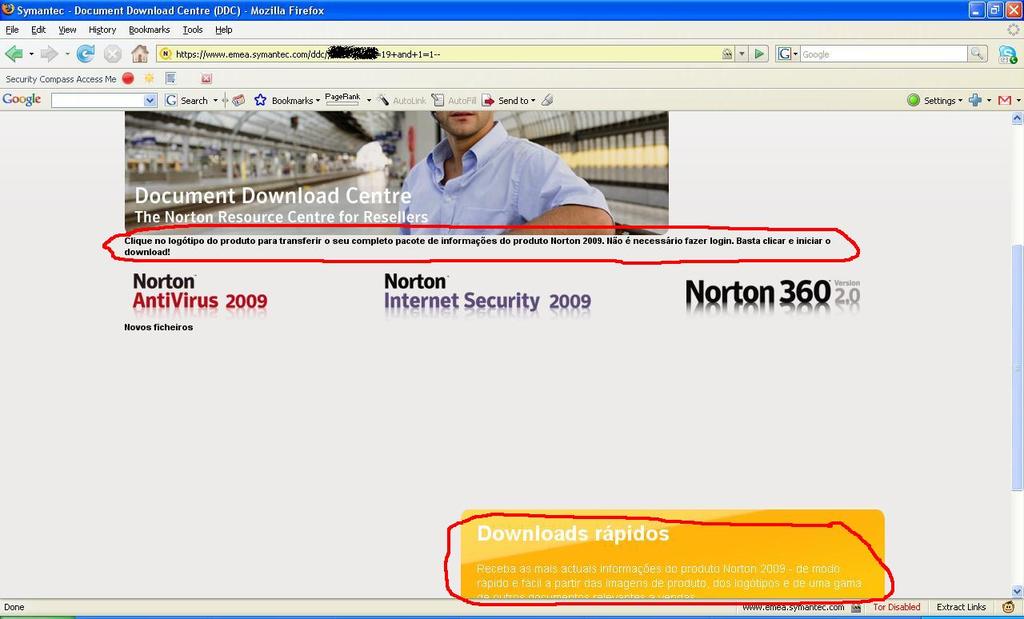Open the Bookmarks dropdown on Google toolbar
Viewport: 1024px width, 619px height.
click(x=318, y=101)
